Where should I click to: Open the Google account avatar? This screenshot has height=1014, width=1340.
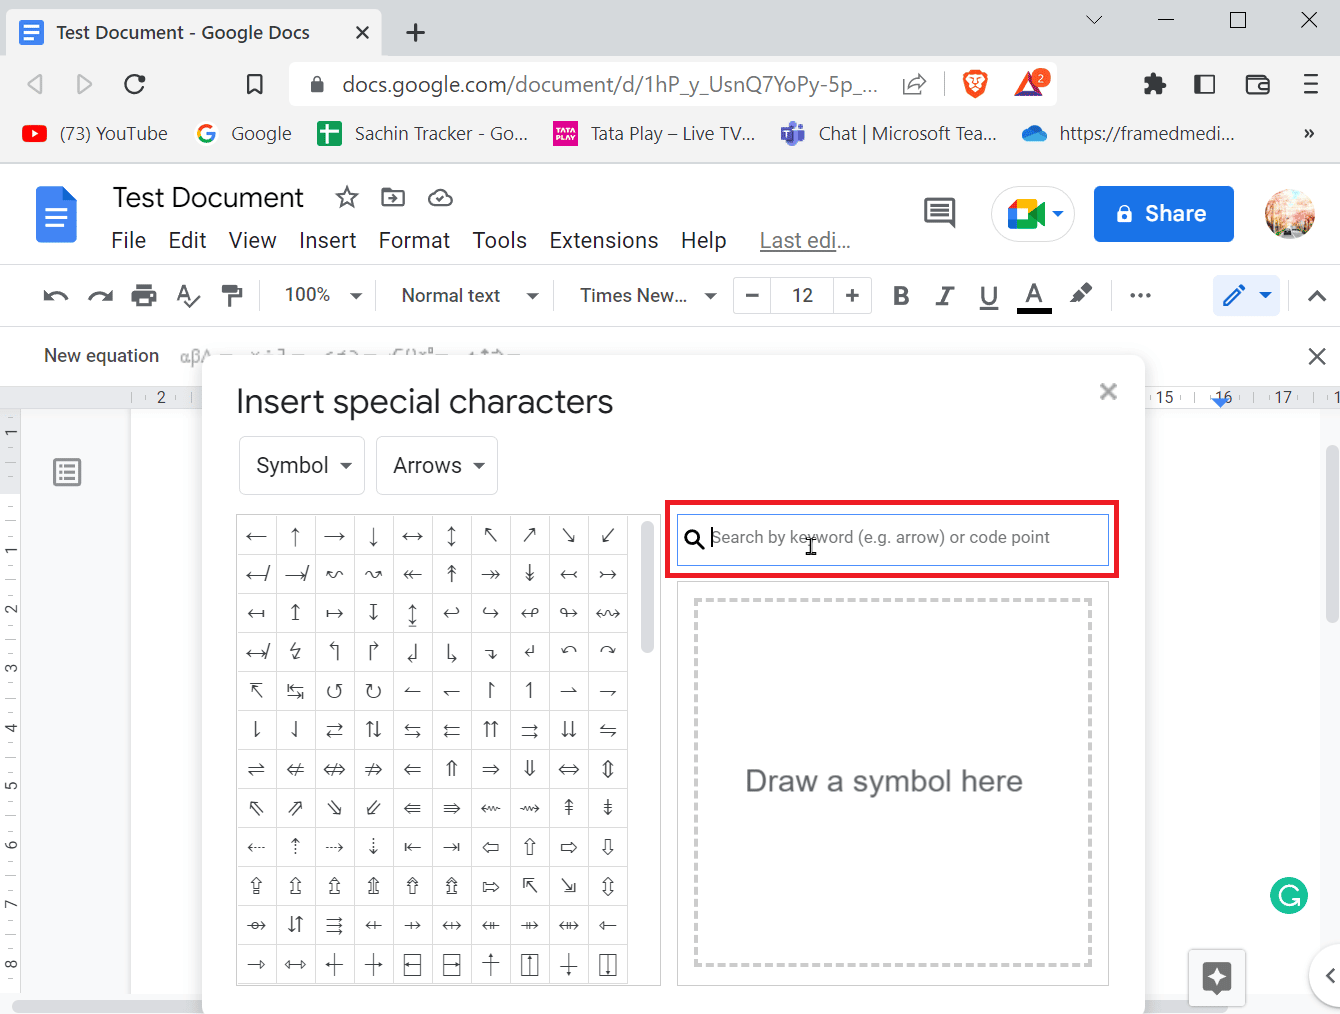point(1290,214)
